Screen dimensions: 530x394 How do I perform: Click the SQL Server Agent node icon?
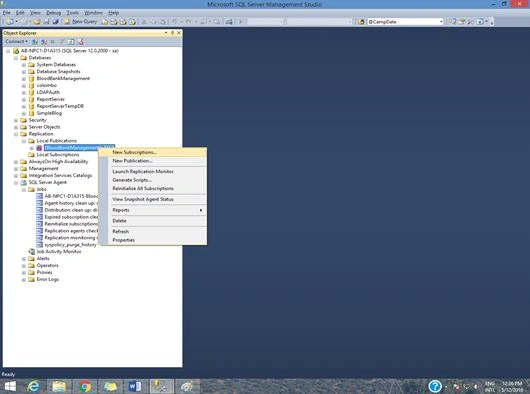pyautogui.click(x=24, y=182)
